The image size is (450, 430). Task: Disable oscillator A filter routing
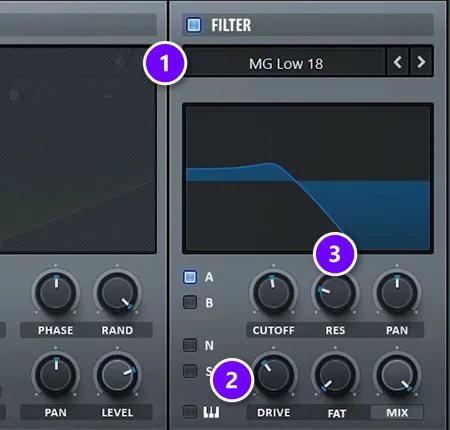click(x=190, y=277)
